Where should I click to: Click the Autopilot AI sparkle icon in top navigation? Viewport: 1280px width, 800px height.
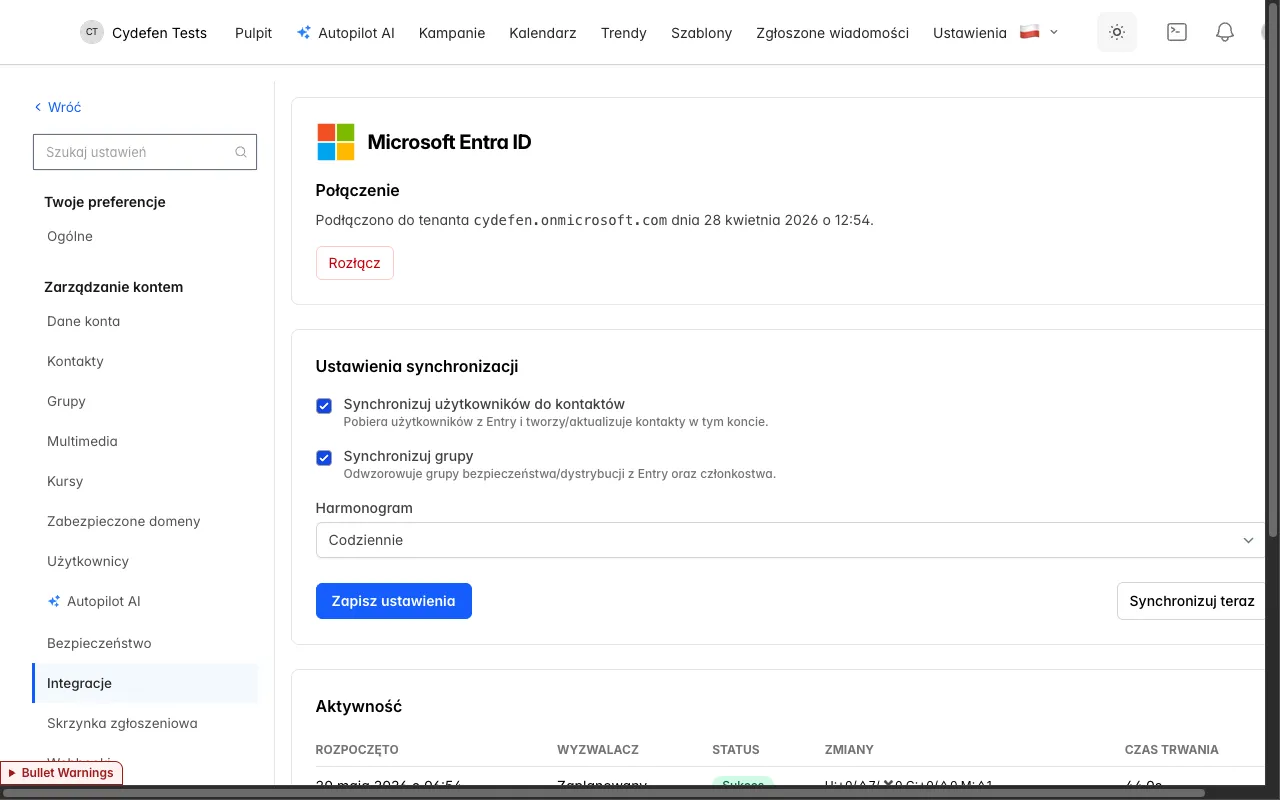coord(304,32)
